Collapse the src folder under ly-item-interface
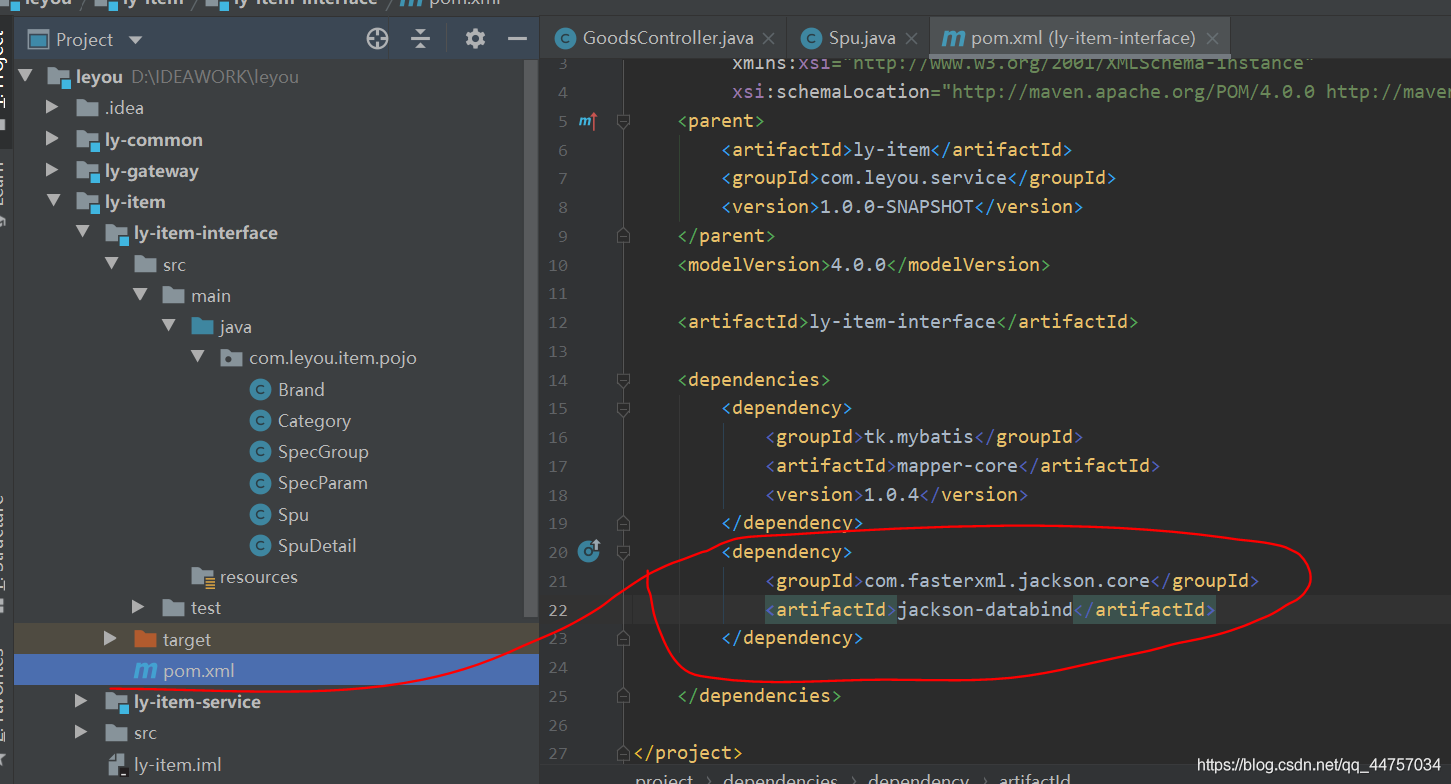 (111, 264)
